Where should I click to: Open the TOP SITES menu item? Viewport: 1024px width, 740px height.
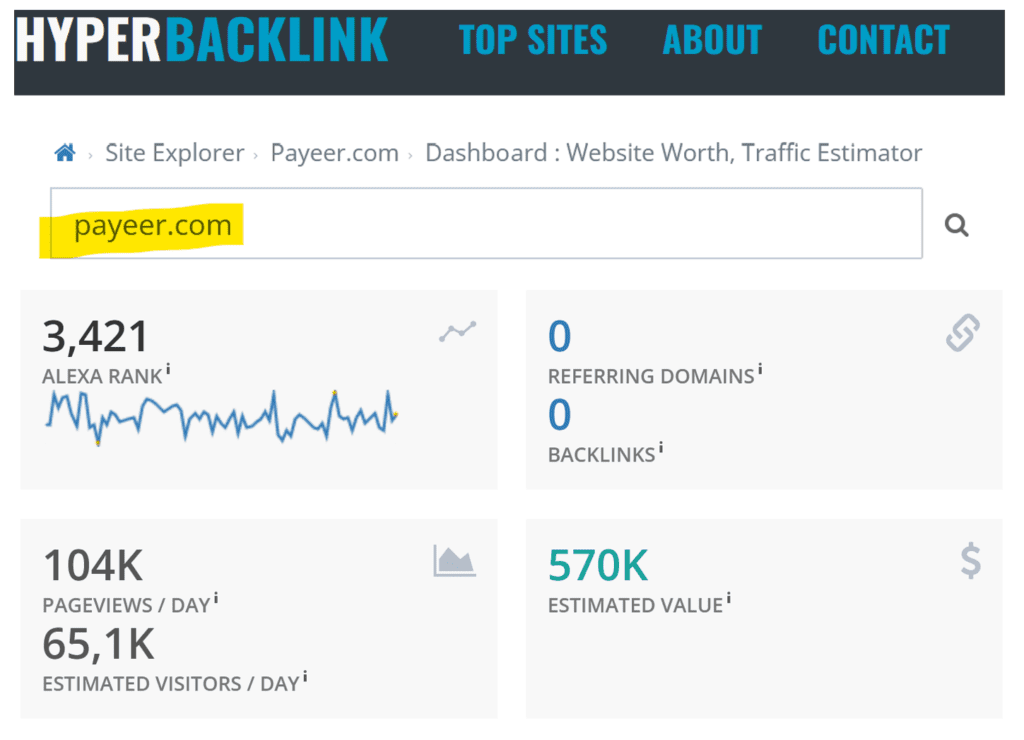533,41
